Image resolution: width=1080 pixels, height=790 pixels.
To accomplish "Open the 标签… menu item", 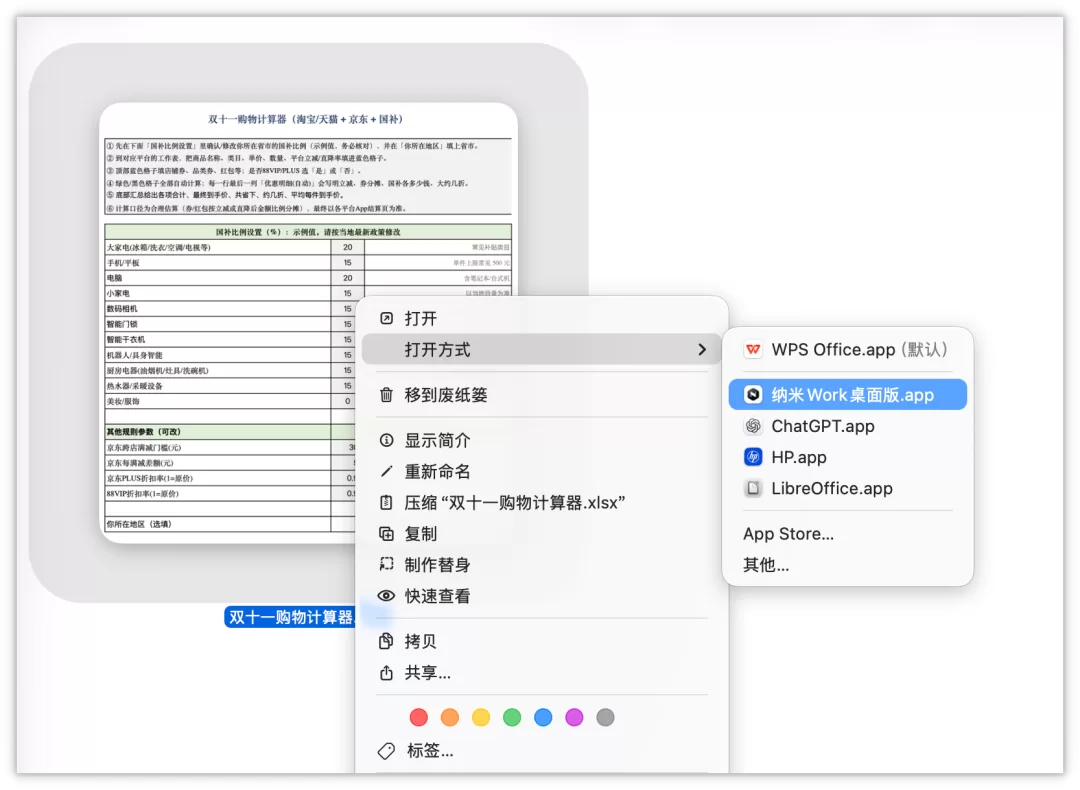I will 541,751.
